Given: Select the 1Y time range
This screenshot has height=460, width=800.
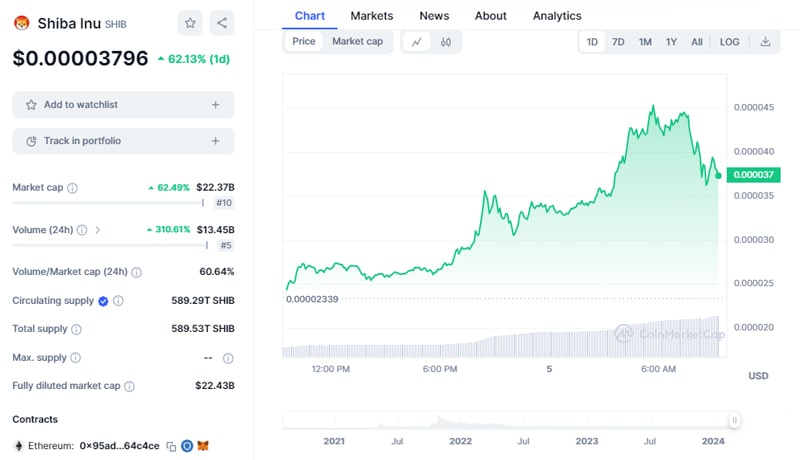Looking at the screenshot, I should coord(671,42).
